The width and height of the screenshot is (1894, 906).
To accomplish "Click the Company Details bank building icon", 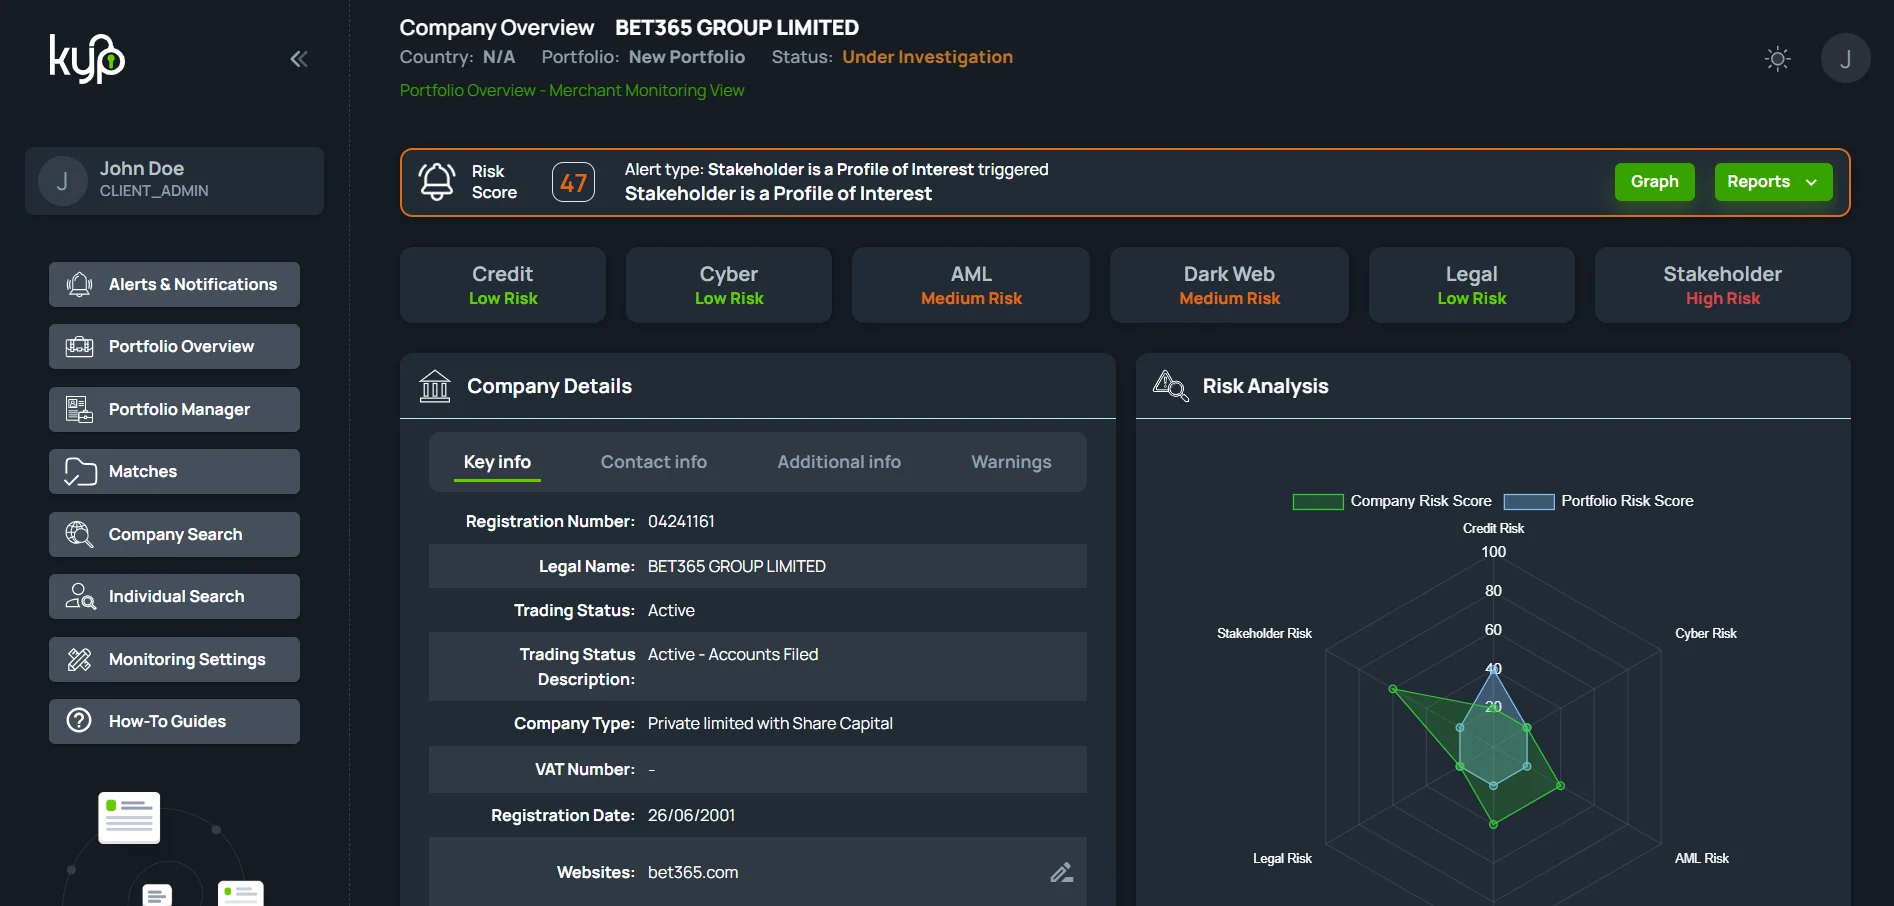I will pyautogui.click(x=435, y=386).
